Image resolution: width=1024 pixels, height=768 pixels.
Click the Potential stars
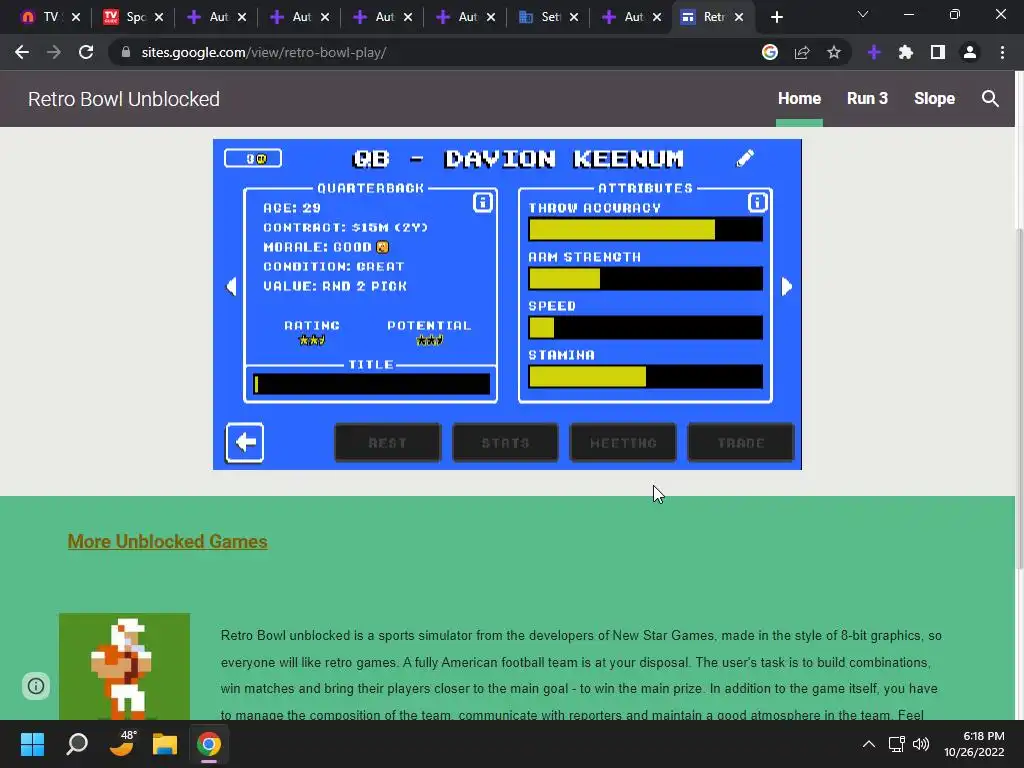tap(429, 340)
